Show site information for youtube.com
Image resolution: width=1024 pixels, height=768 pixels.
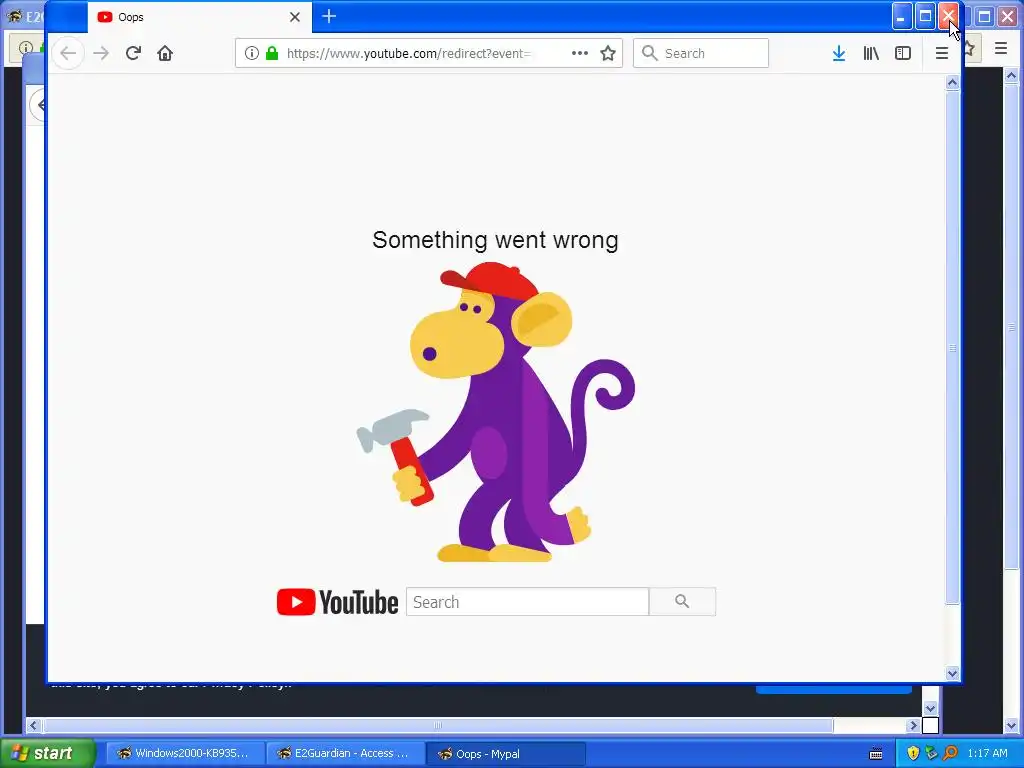coord(251,54)
